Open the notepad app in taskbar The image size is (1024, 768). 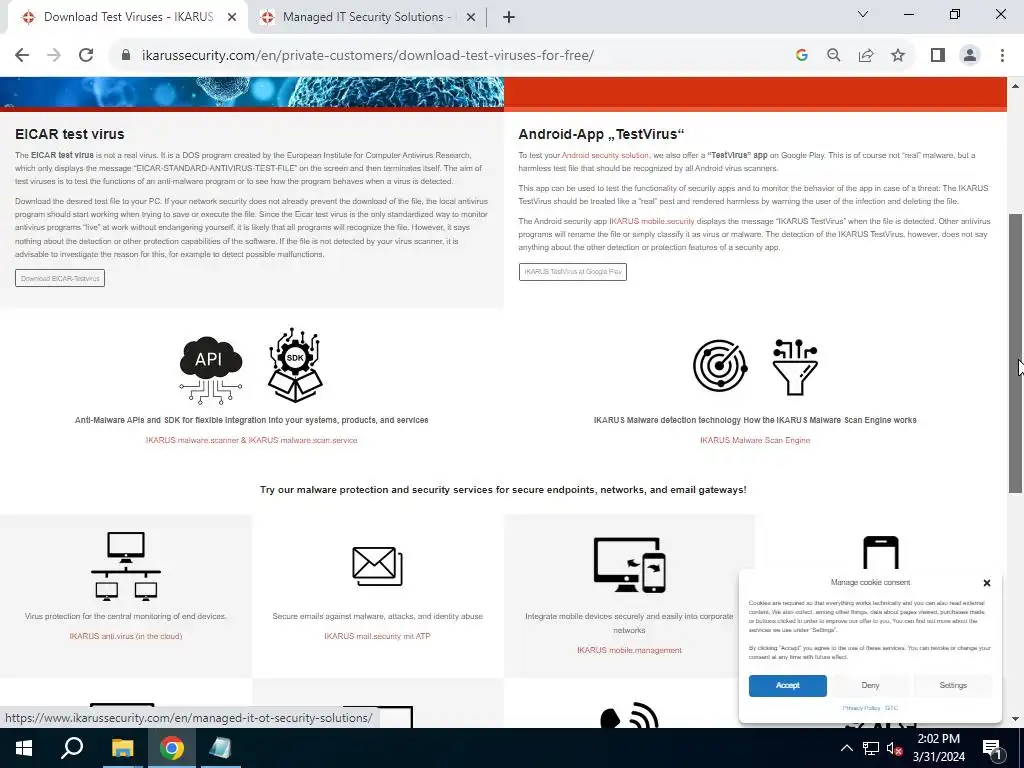tap(221, 748)
